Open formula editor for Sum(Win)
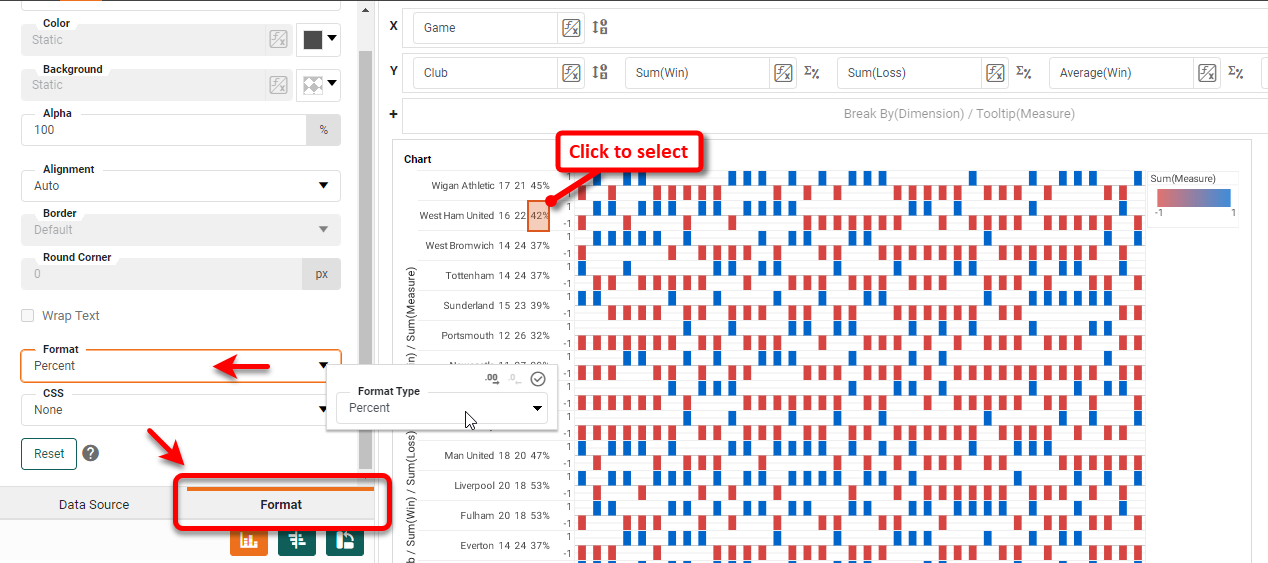Image resolution: width=1268 pixels, height=563 pixels. (x=784, y=73)
